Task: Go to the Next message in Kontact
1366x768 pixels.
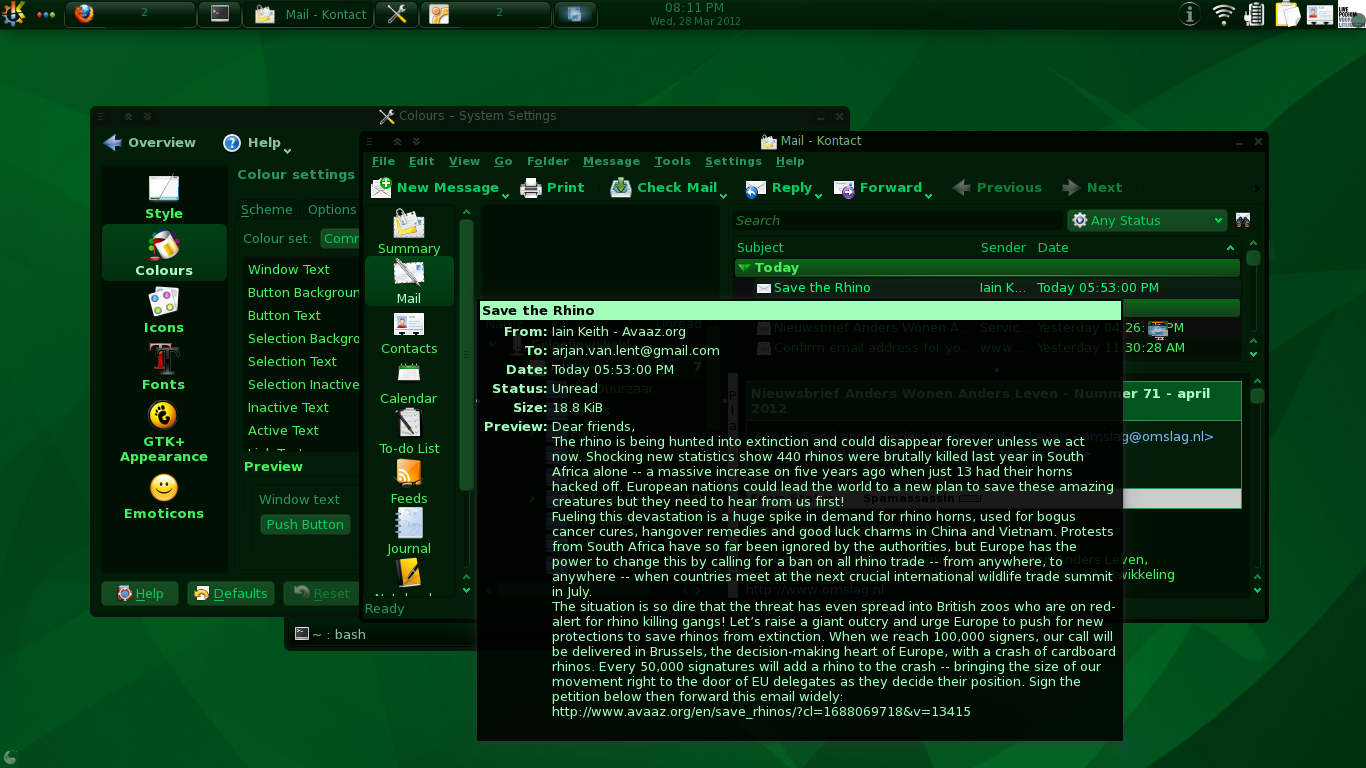Action: pyautogui.click(x=1092, y=187)
